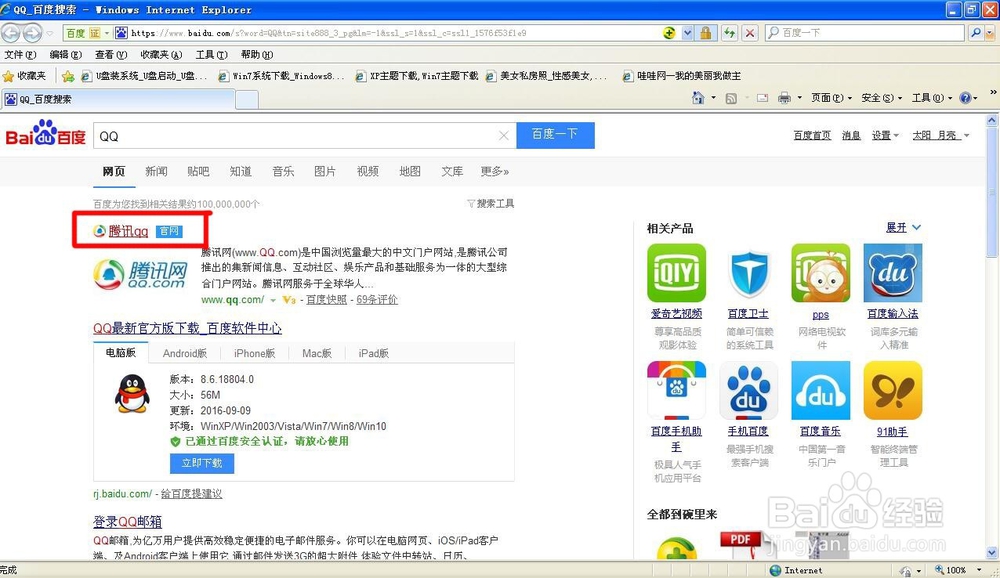Image resolution: width=1000 pixels, height=578 pixels.
Task: Switch to the 新闻 search tab
Action: pyautogui.click(x=156, y=171)
